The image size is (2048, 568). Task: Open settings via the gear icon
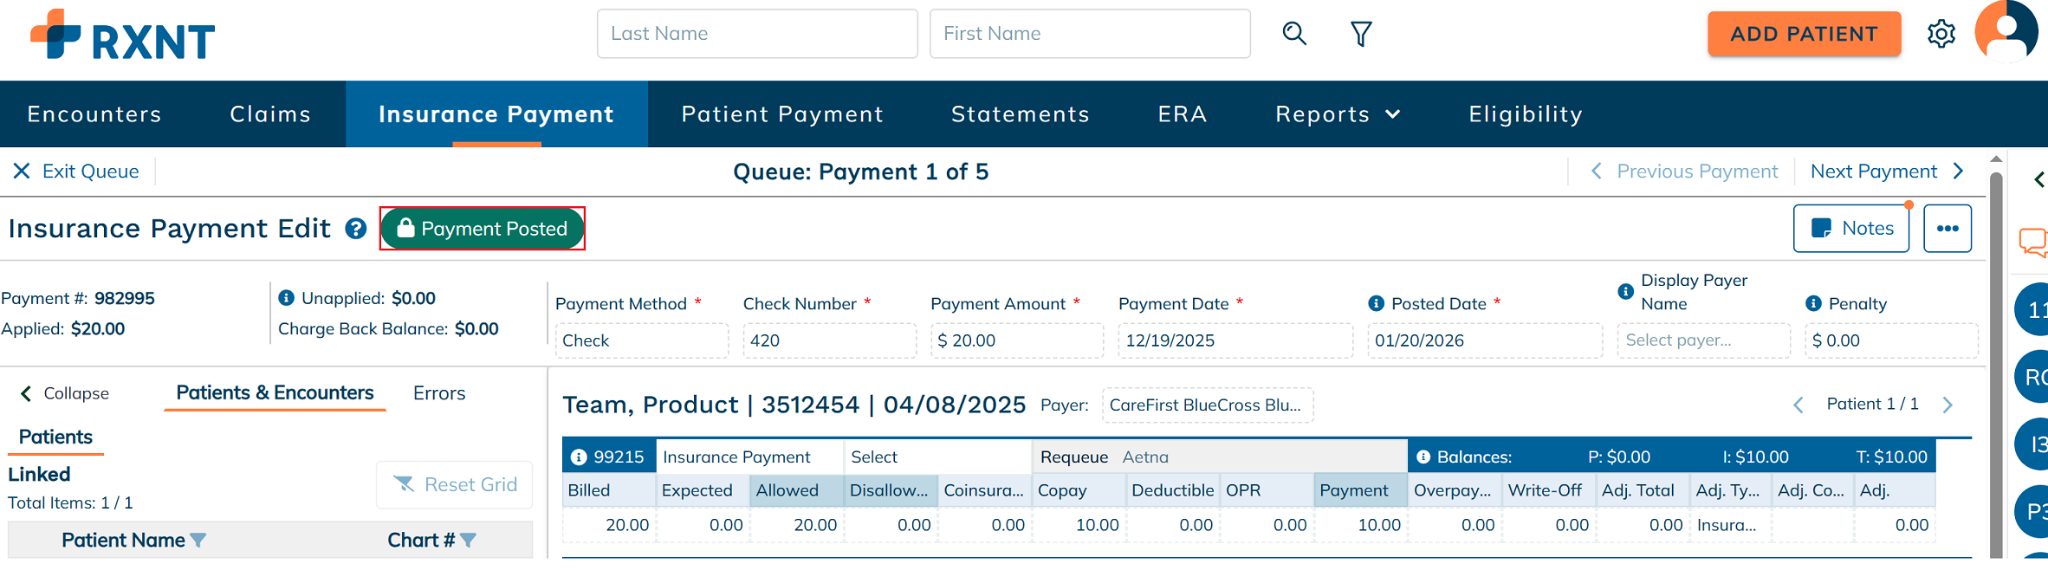click(x=1941, y=34)
